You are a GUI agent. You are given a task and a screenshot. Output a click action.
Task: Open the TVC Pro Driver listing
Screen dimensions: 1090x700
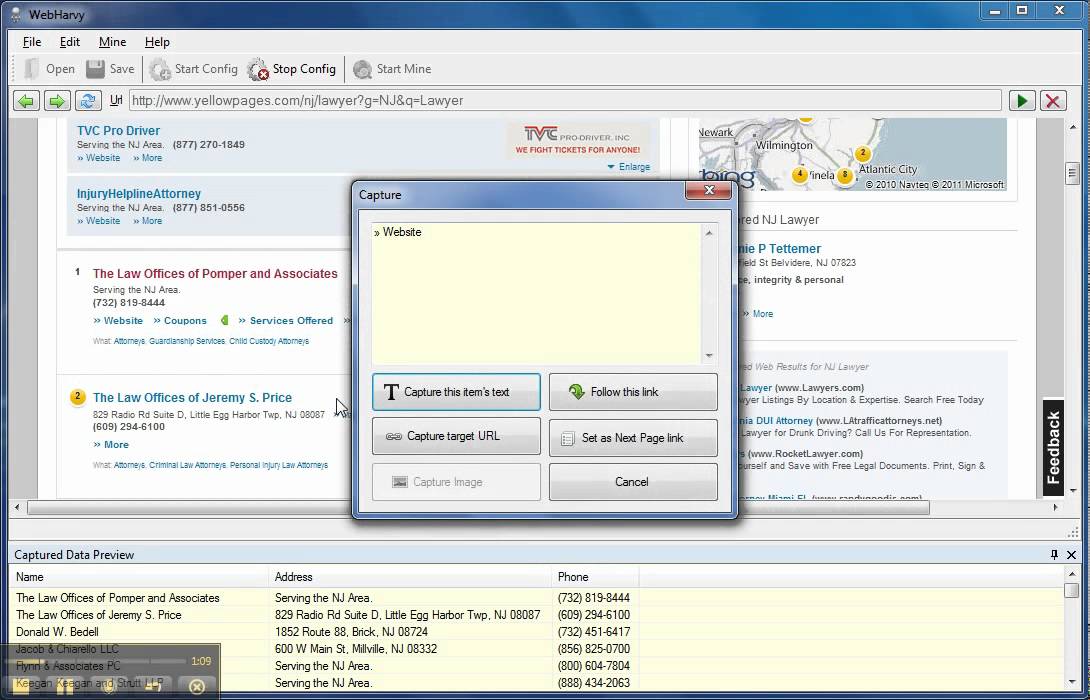[x=118, y=131]
